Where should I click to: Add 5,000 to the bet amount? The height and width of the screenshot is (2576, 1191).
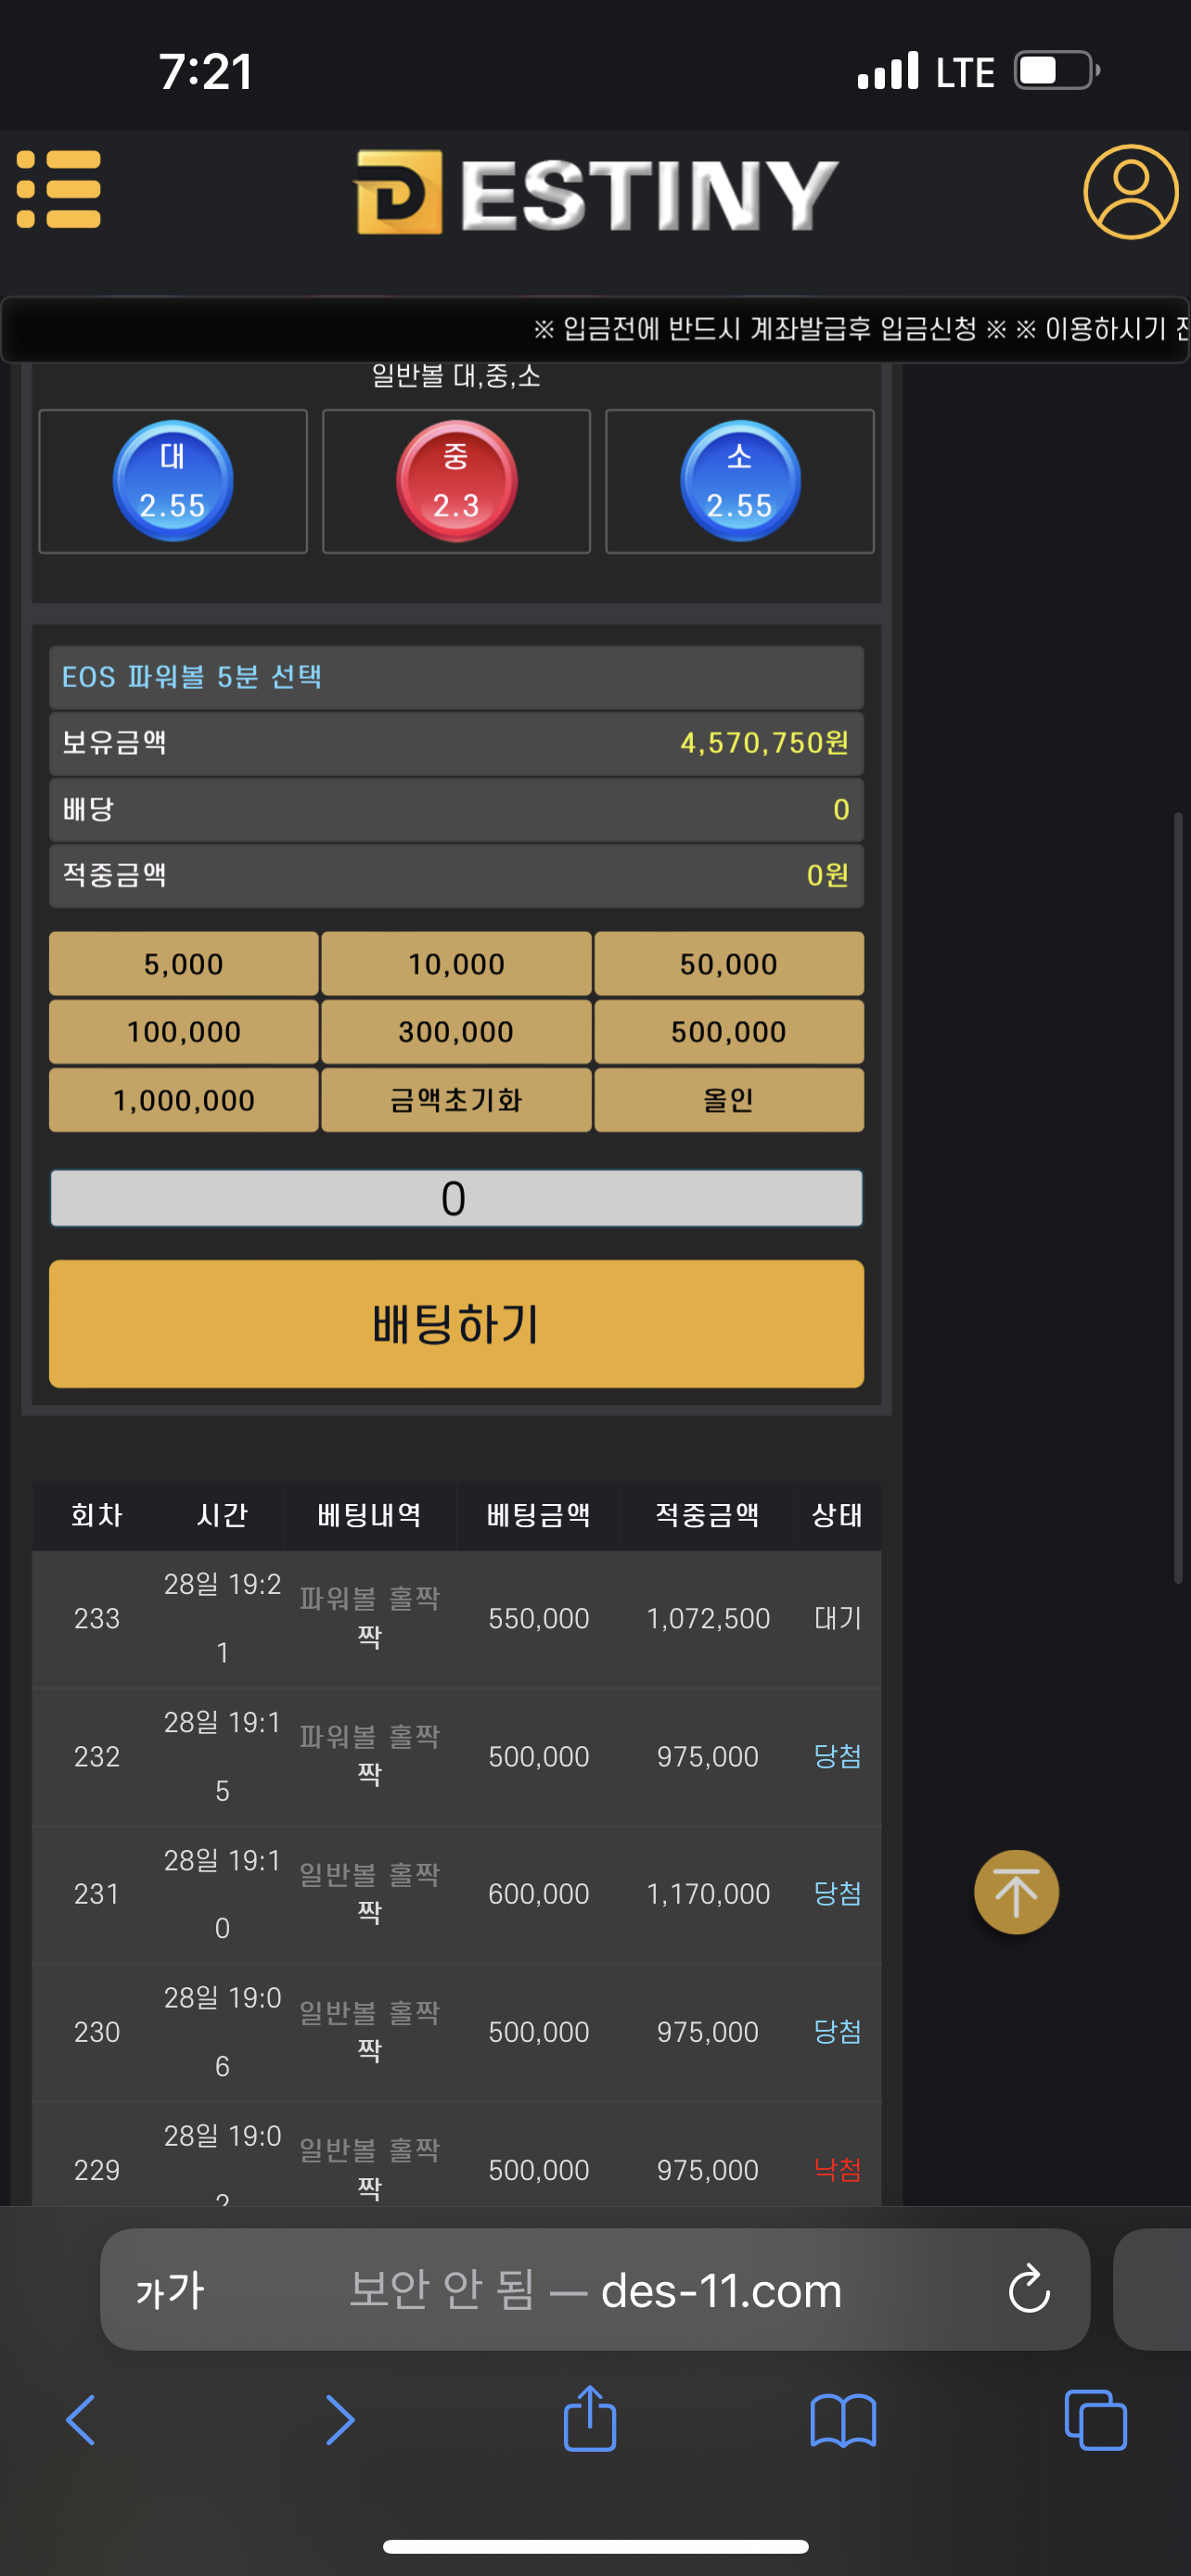pos(184,964)
